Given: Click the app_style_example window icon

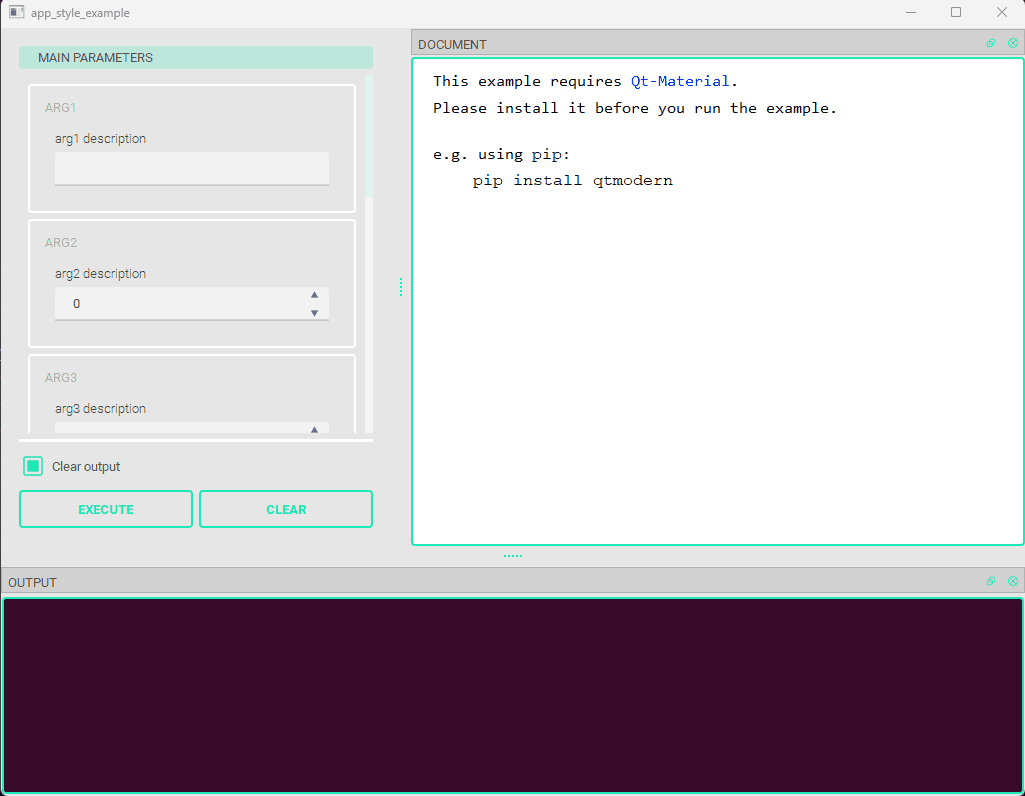Looking at the screenshot, I should pos(16,12).
